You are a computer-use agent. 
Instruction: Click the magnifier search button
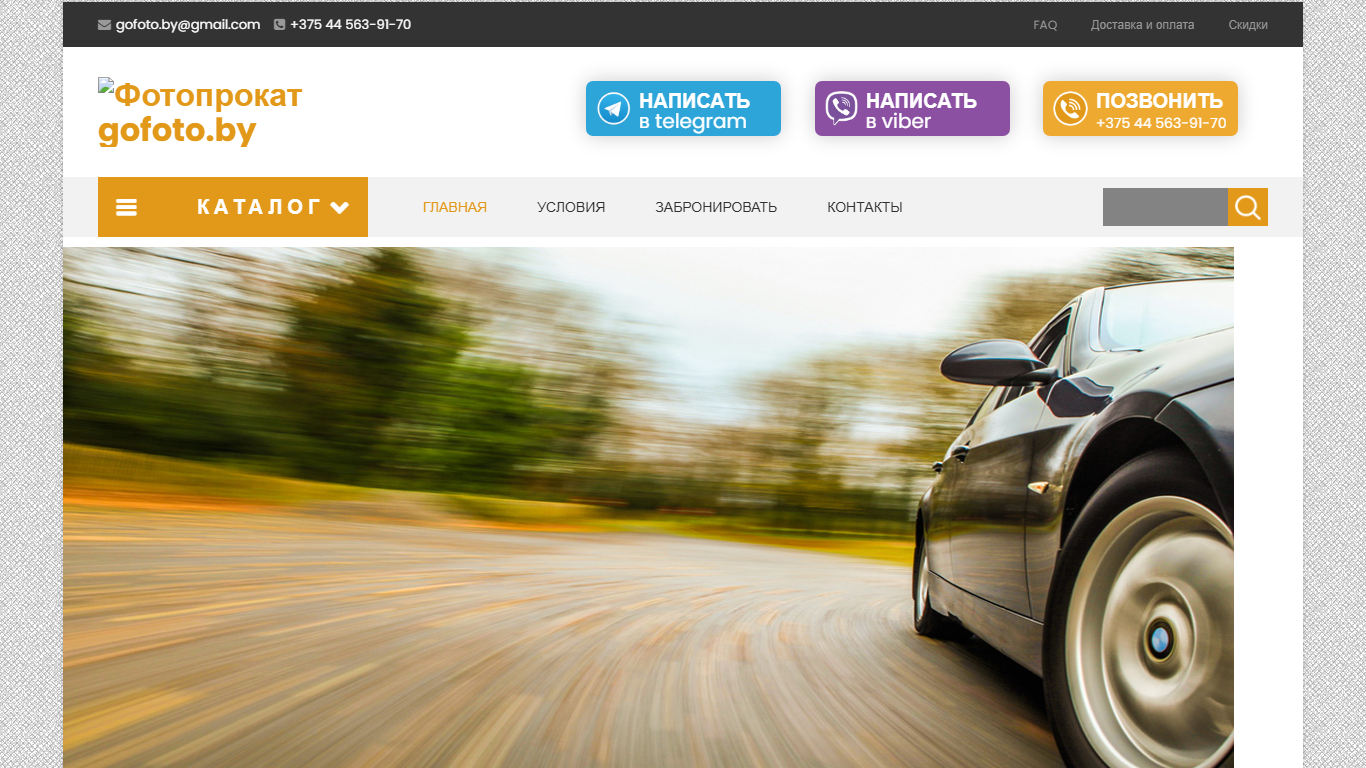[x=1248, y=207]
